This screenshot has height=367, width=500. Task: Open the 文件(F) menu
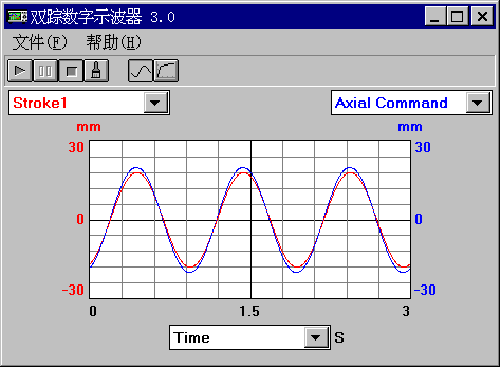pos(40,43)
